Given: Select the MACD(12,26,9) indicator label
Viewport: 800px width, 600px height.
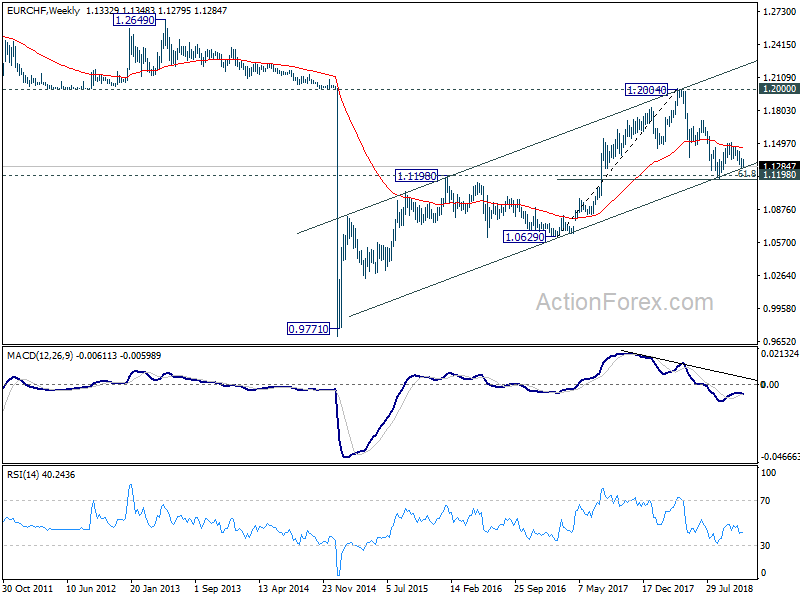Looking at the screenshot, I should pos(84,356).
